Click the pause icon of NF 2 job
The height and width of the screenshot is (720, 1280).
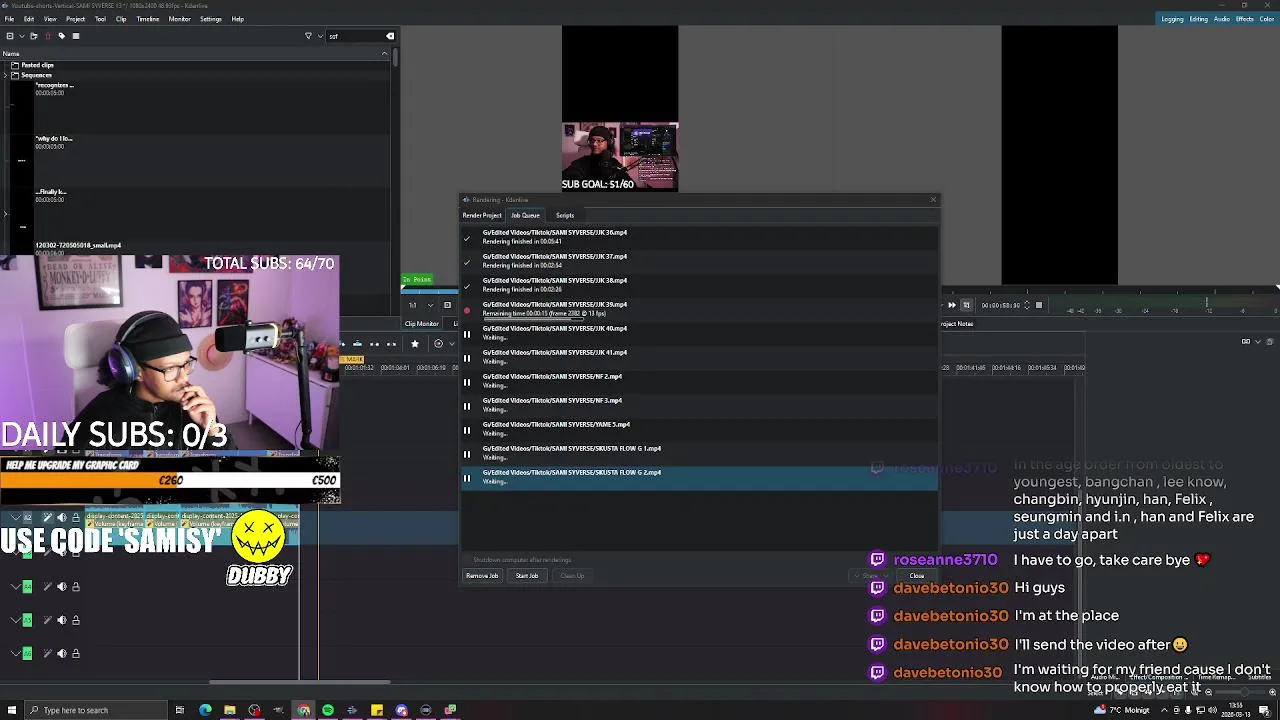[466, 382]
